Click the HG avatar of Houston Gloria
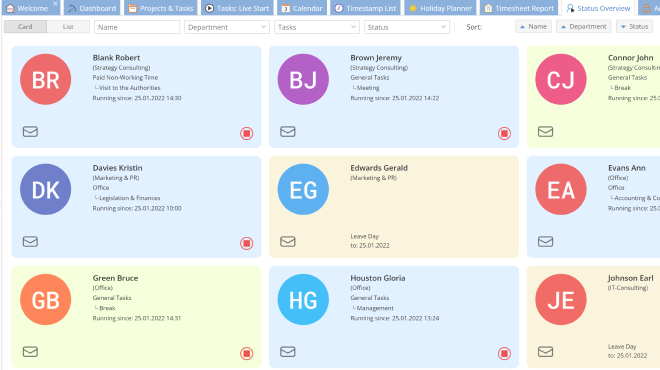This screenshot has width=660, height=370. (303, 300)
